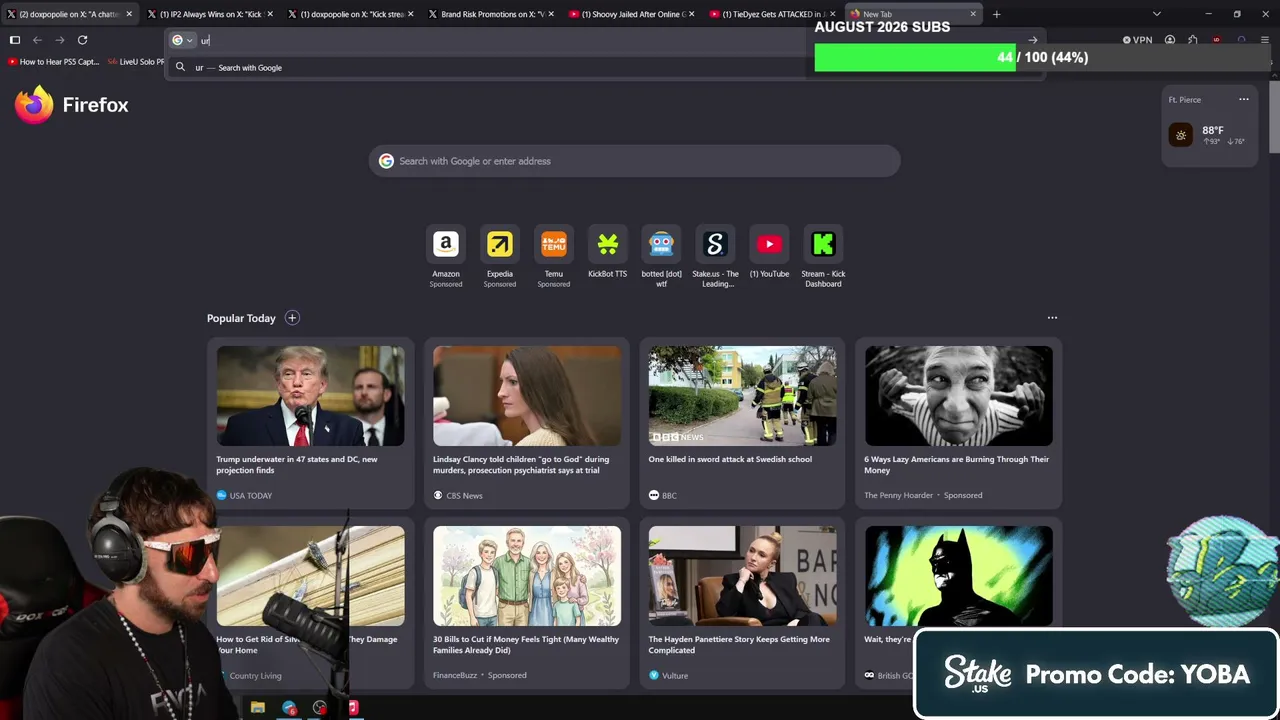
Task: Open the 88°F Ft. Pierce weather forecast
Action: click(1210, 134)
